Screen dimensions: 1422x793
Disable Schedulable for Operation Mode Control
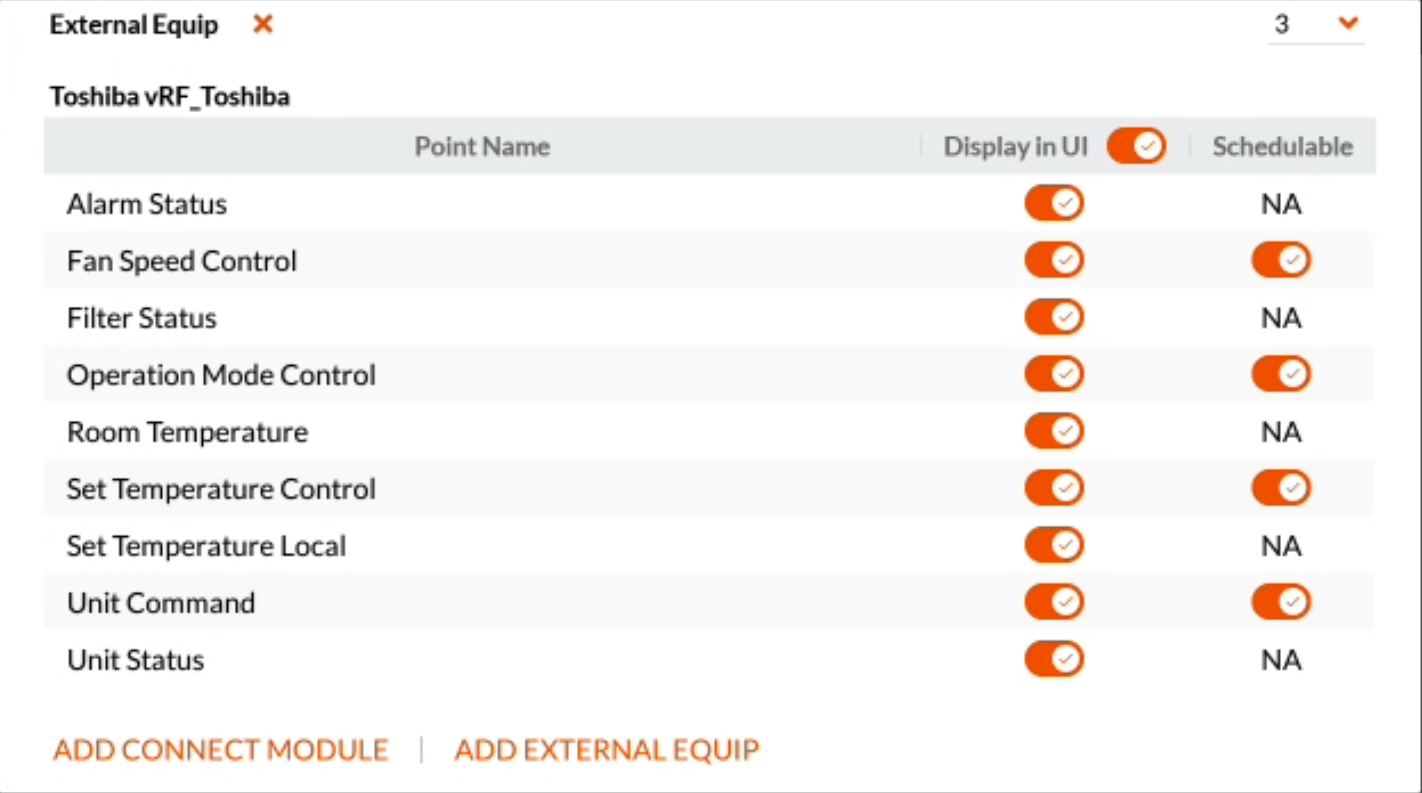pyautogui.click(x=1281, y=375)
